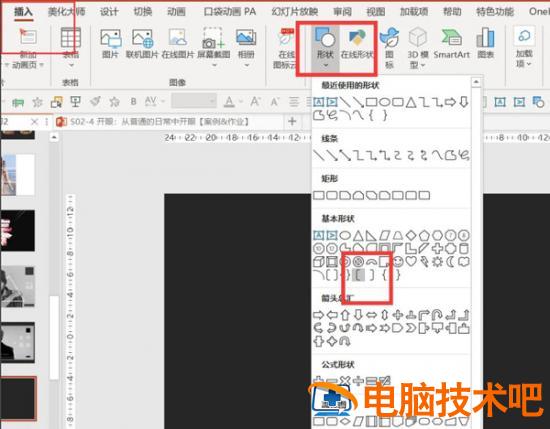Viewport: 550px width, 429px height.
Task: Click the font color A button
Action: coord(229,102)
